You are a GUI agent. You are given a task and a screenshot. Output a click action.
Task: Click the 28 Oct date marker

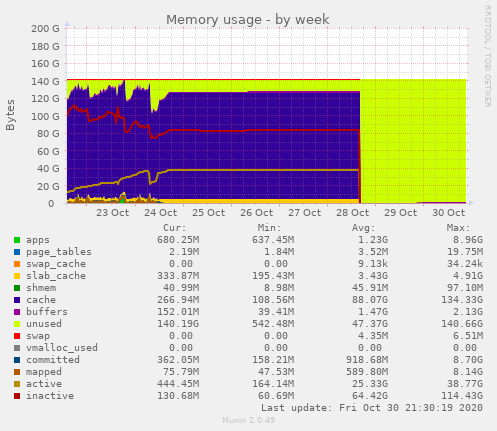click(352, 213)
